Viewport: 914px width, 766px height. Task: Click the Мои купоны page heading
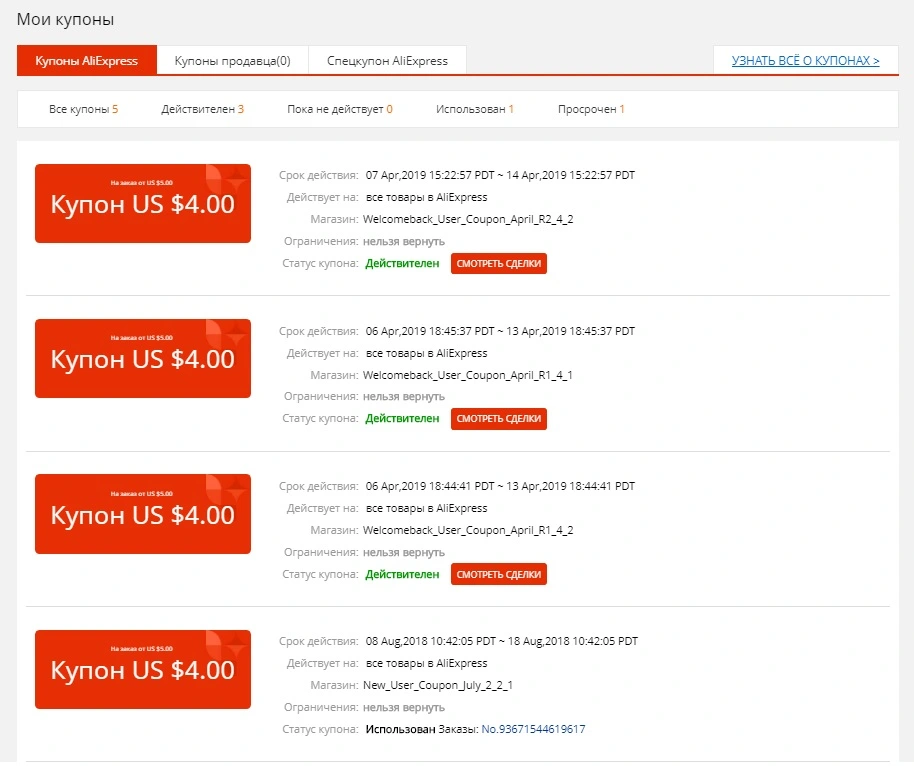[65, 19]
